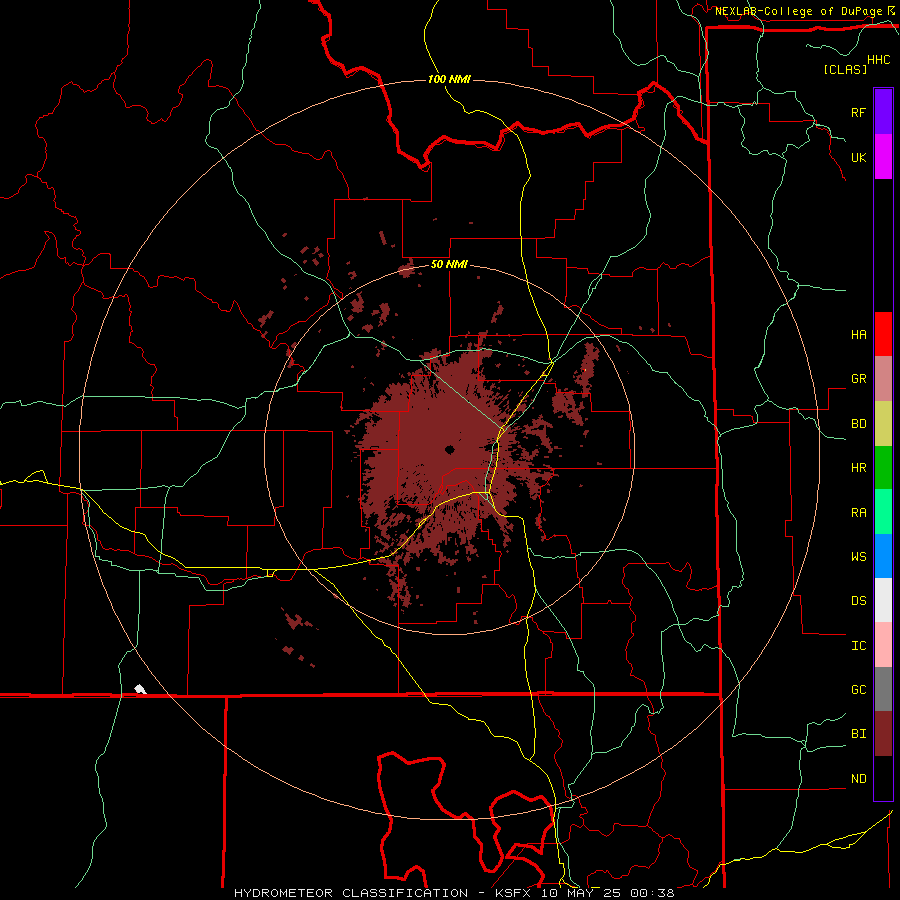The height and width of the screenshot is (900, 900).
Task: Click the IC legend label text
Action: [858, 646]
